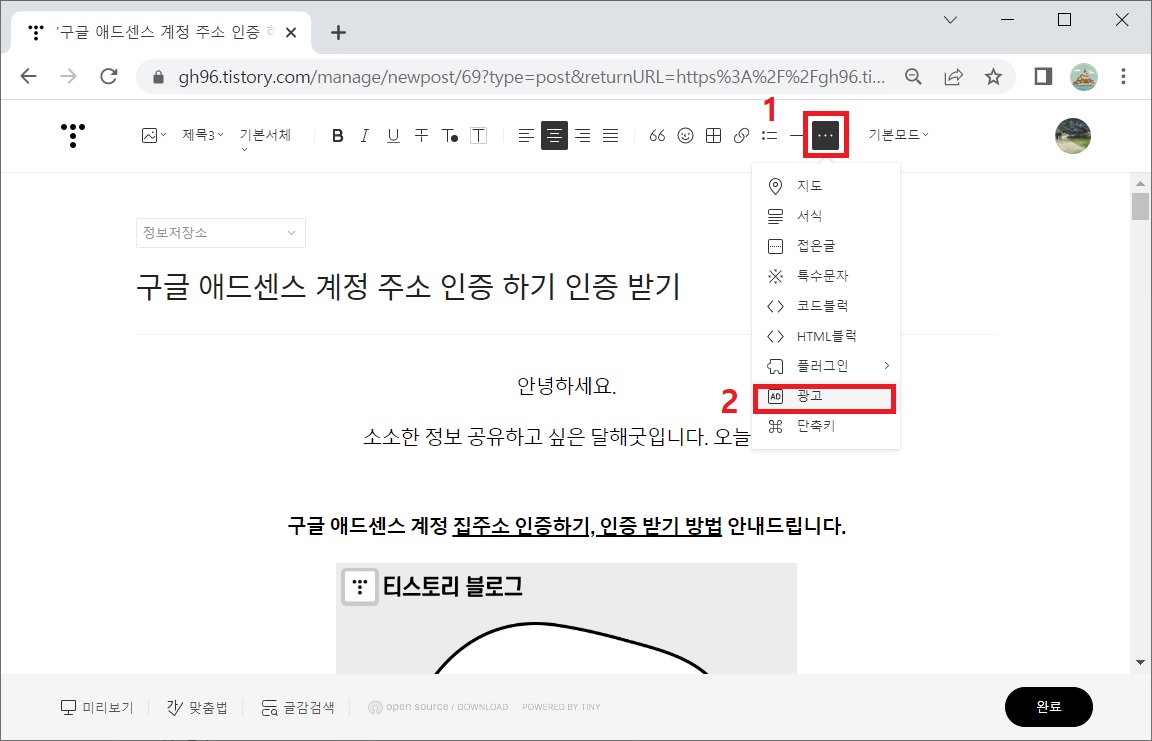1152x741 pixels.
Task: Run the 맞춤법 spell check
Action: click(x=197, y=707)
